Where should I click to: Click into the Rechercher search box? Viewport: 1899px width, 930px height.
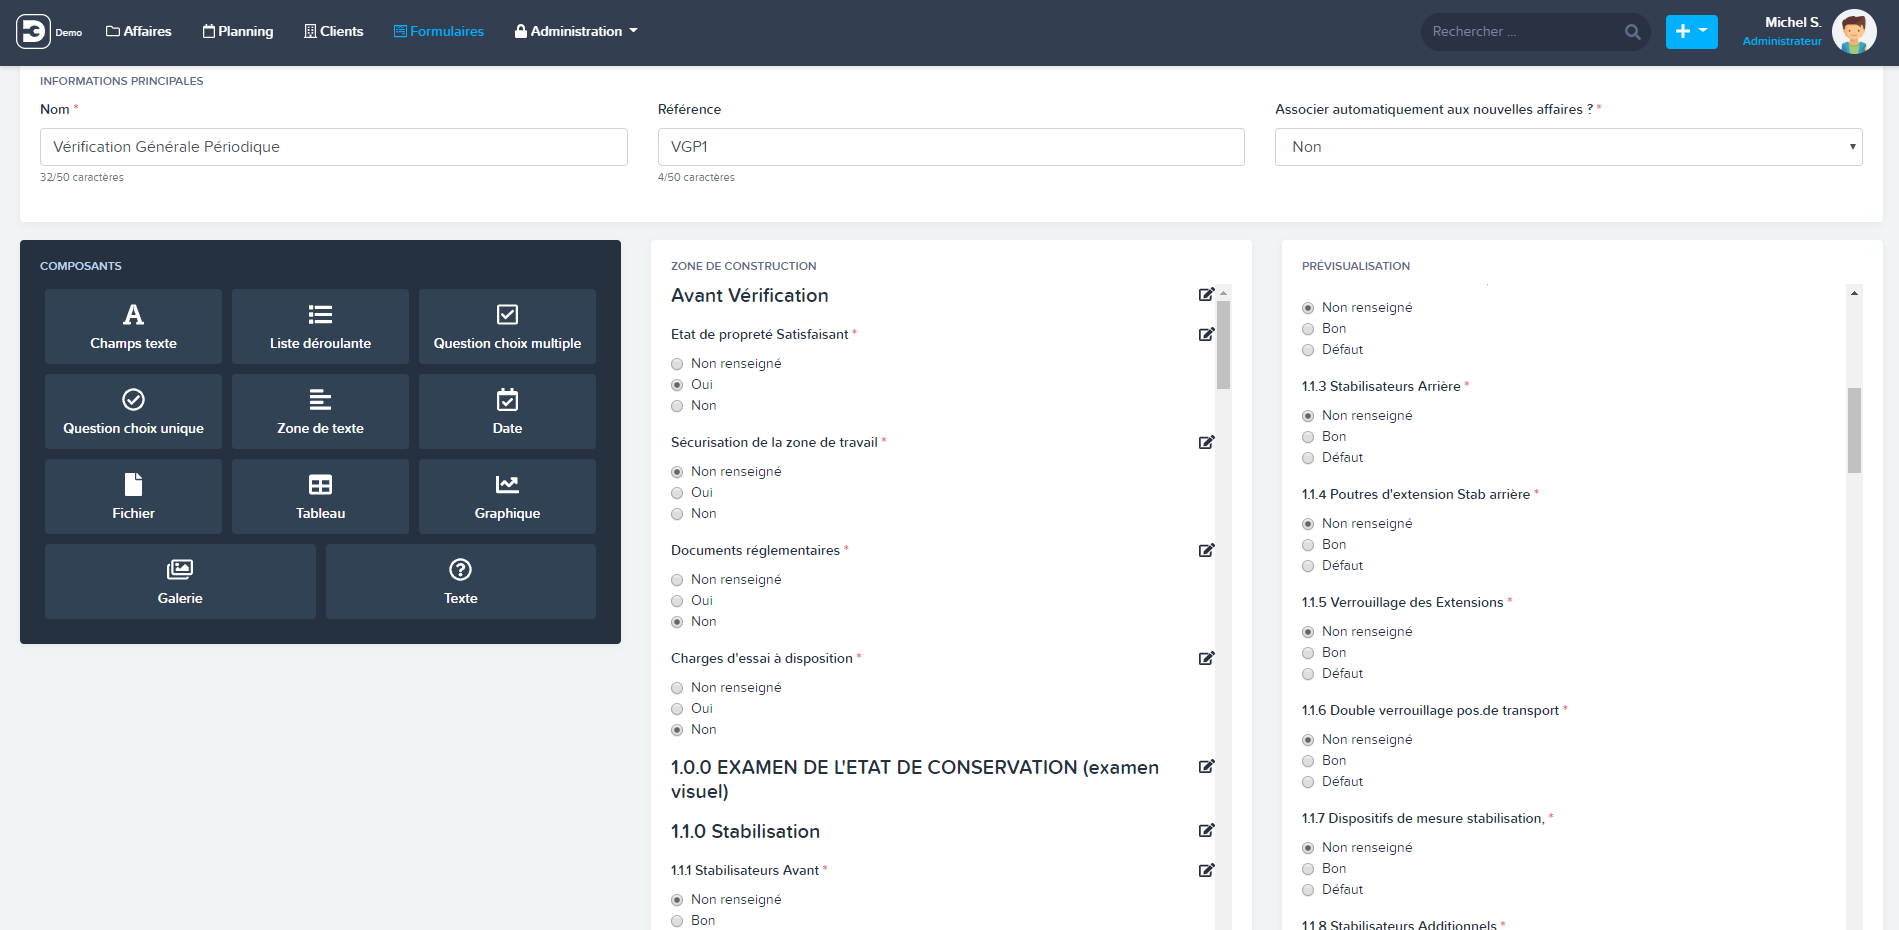click(1522, 32)
